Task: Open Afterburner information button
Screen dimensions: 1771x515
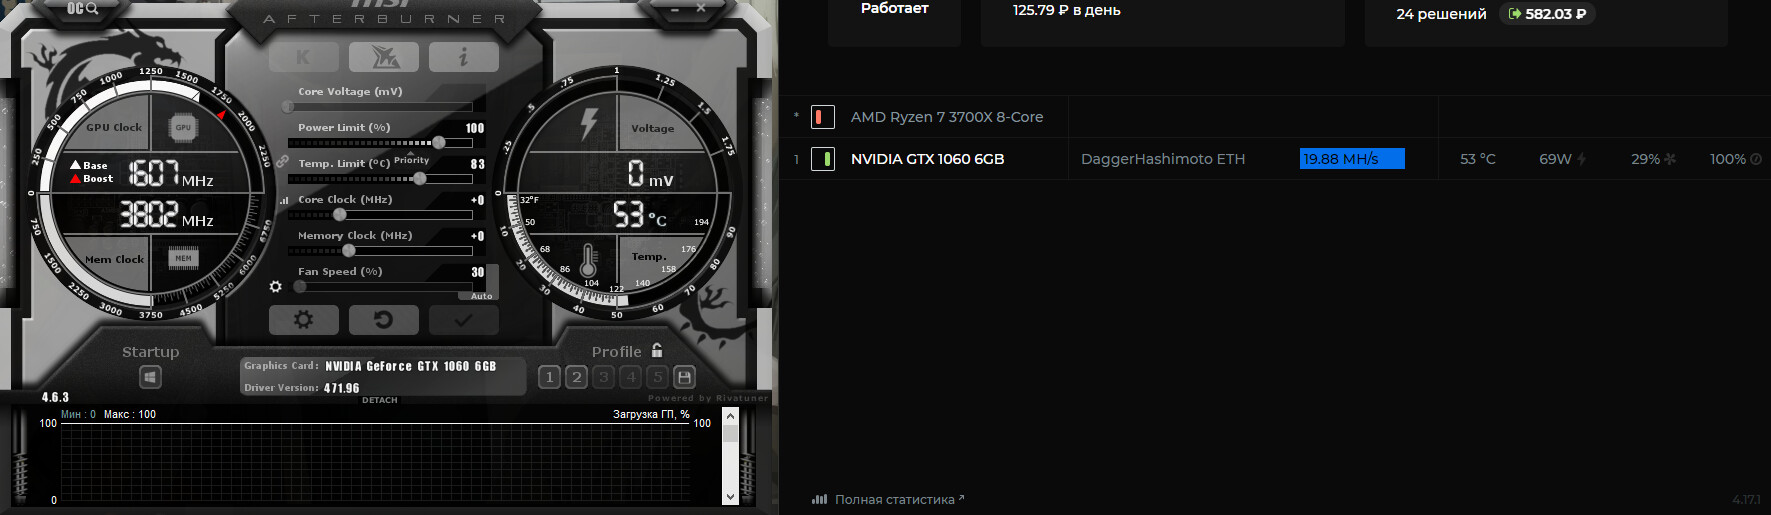Action: point(463,57)
